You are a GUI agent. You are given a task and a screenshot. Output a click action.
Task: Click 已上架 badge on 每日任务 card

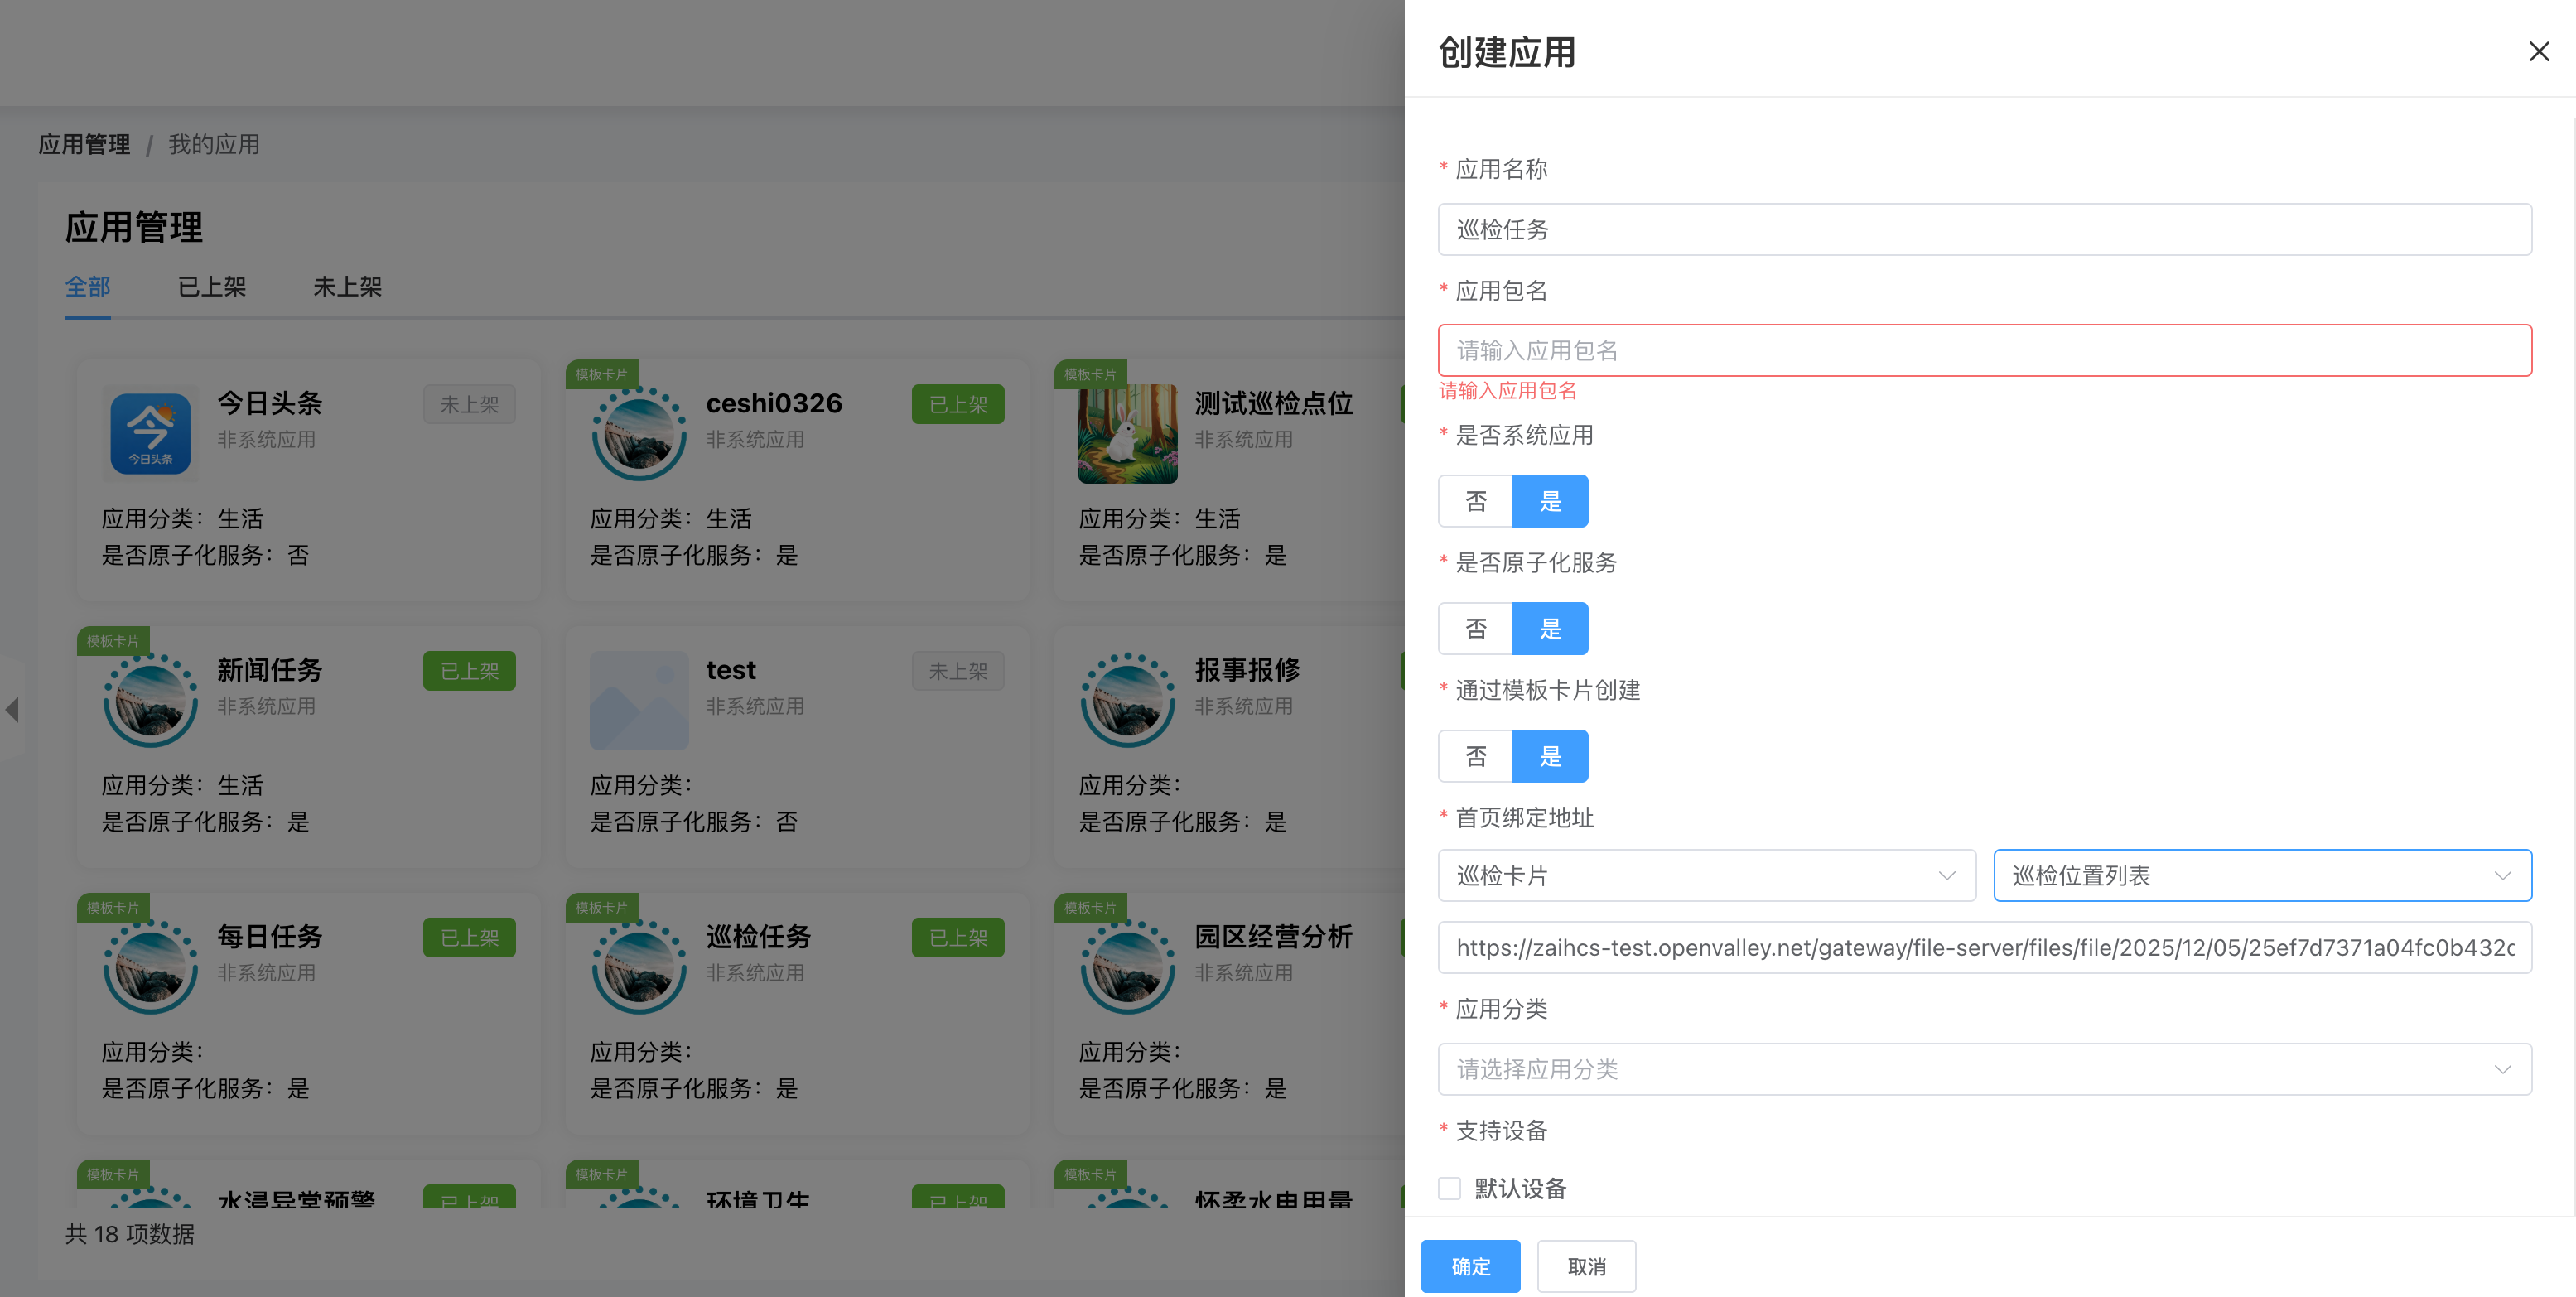pyautogui.click(x=469, y=938)
